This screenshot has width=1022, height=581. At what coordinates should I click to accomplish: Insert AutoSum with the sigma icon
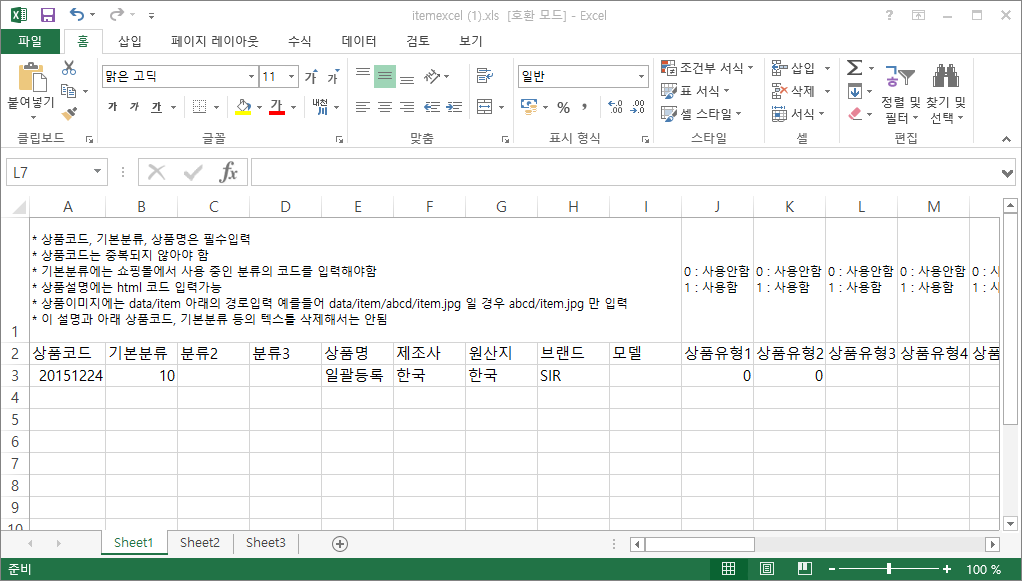tap(854, 68)
